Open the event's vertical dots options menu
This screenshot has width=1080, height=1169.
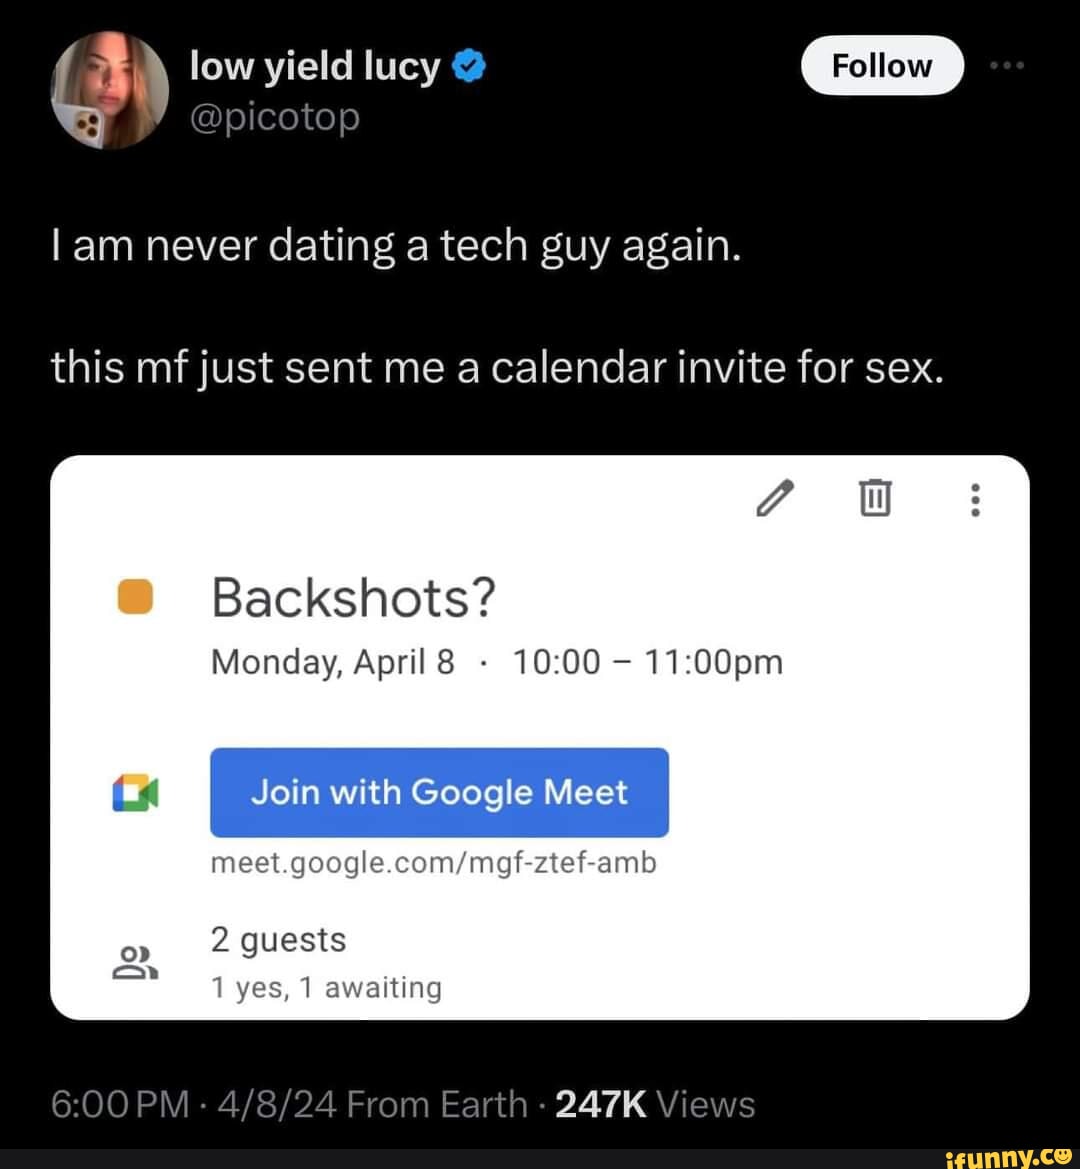coord(976,498)
